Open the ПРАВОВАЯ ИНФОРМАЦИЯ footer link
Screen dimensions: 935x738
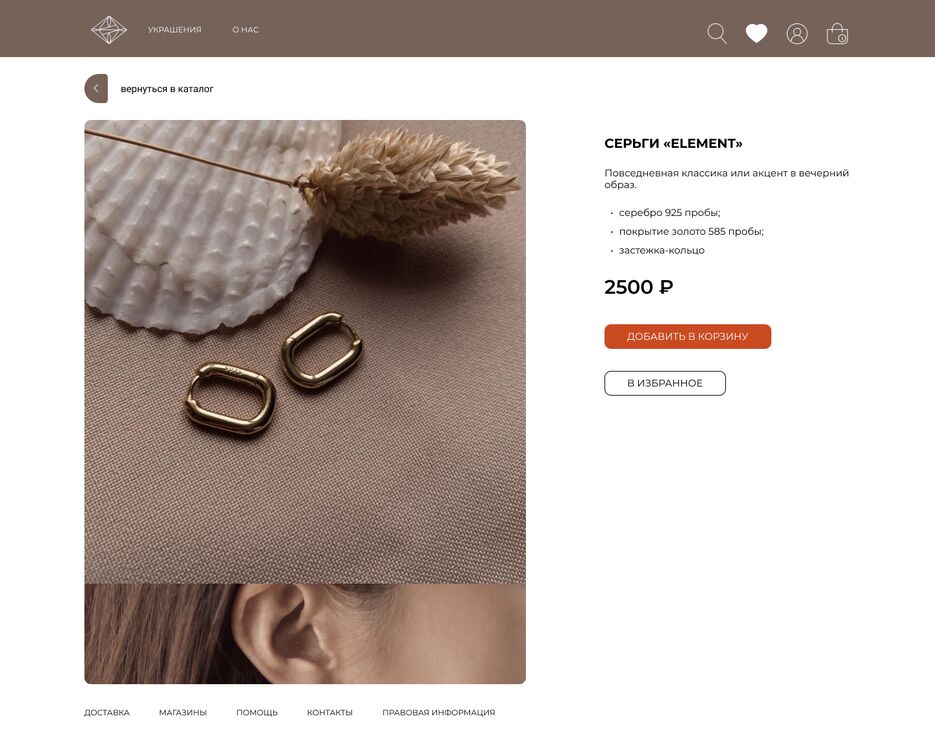438,712
